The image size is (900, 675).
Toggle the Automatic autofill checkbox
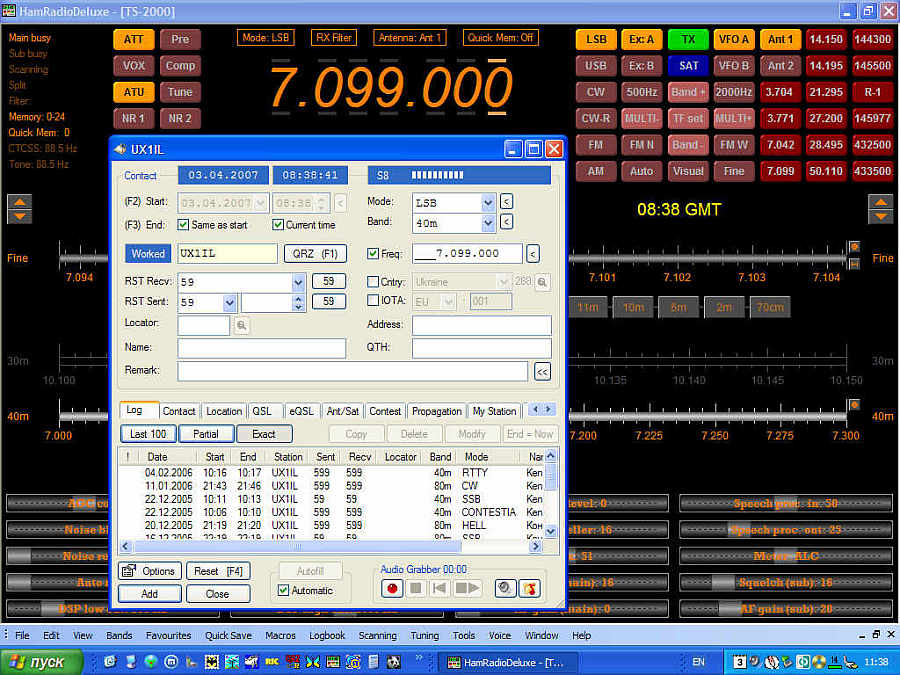pyautogui.click(x=283, y=590)
